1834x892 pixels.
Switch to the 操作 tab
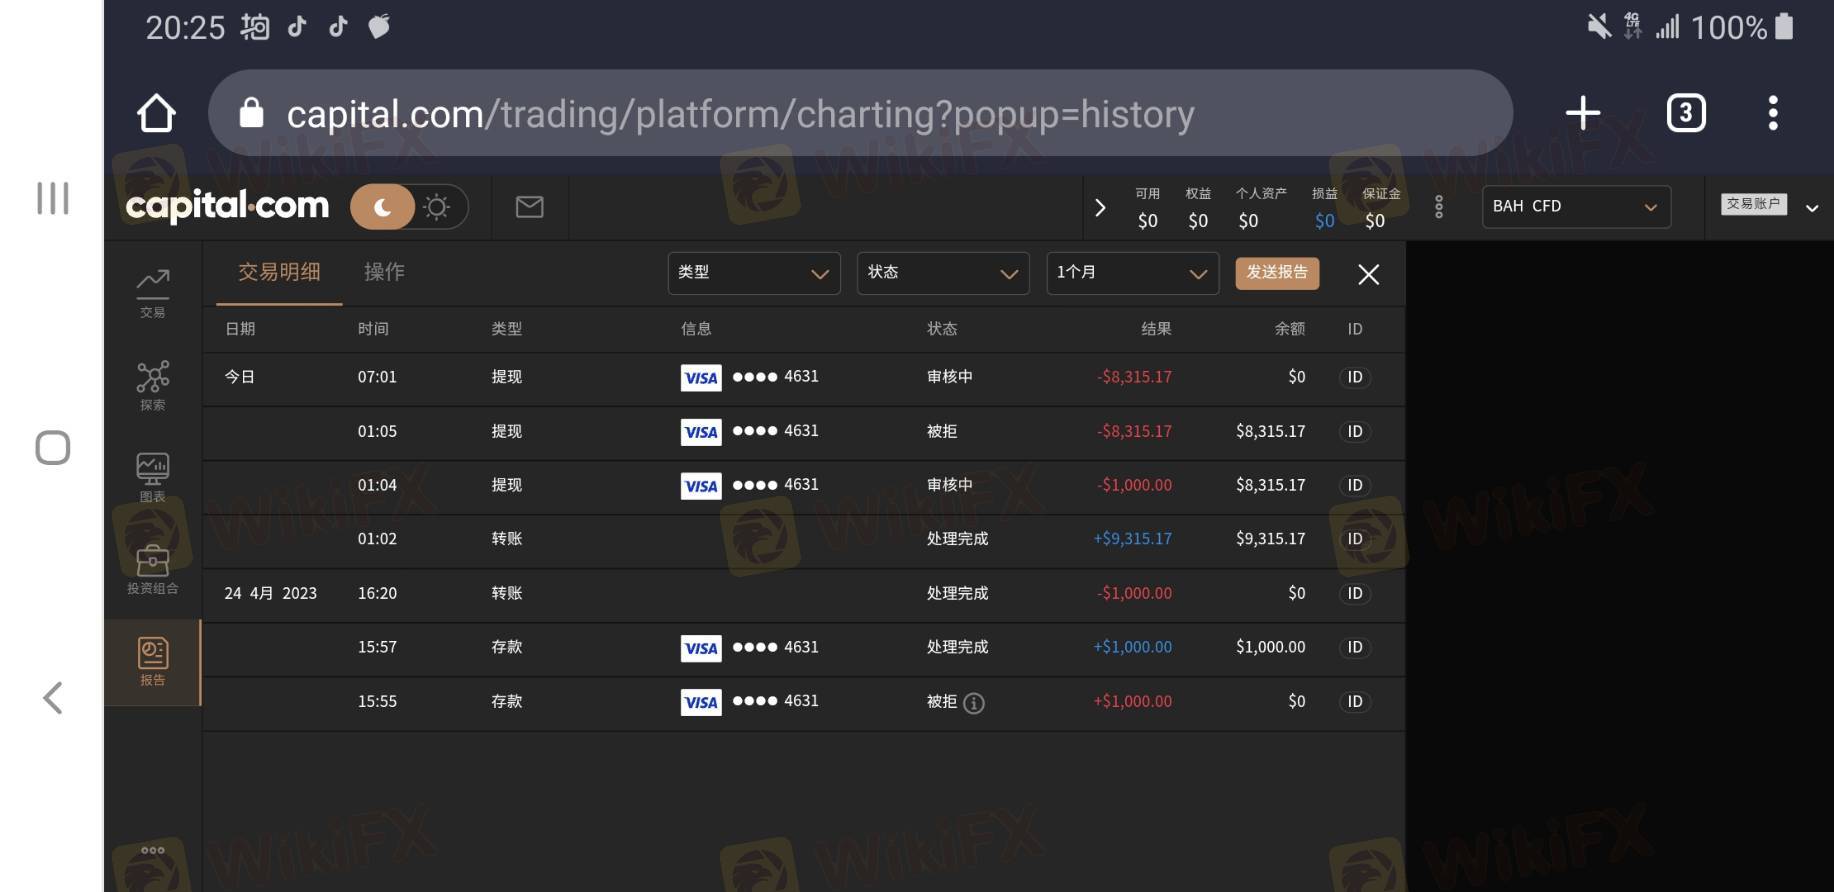384,272
